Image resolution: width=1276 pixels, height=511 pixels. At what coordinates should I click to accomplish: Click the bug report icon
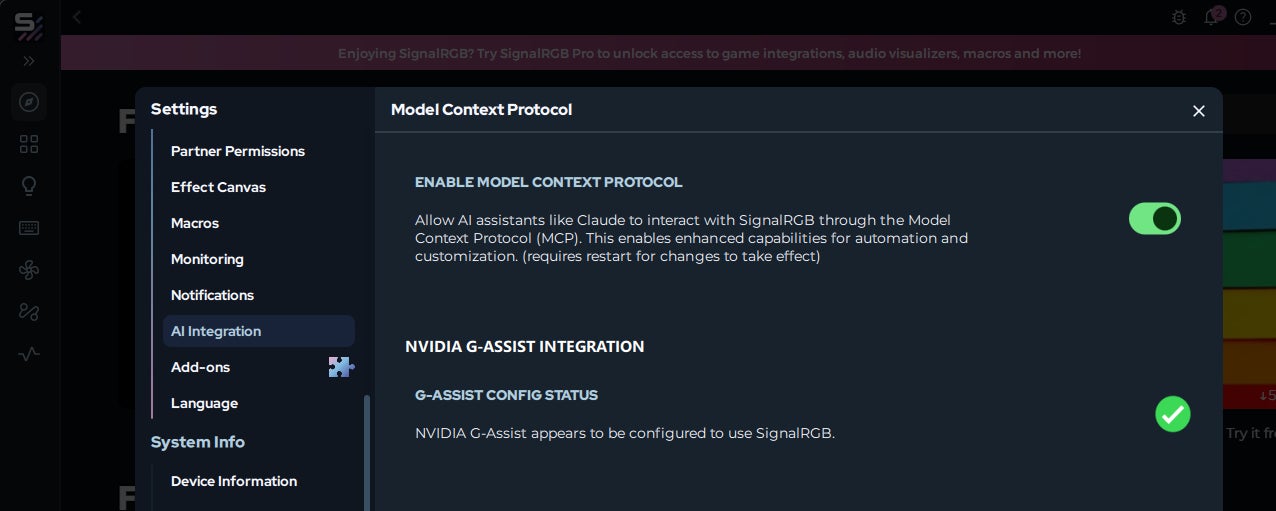(1180, 17)
